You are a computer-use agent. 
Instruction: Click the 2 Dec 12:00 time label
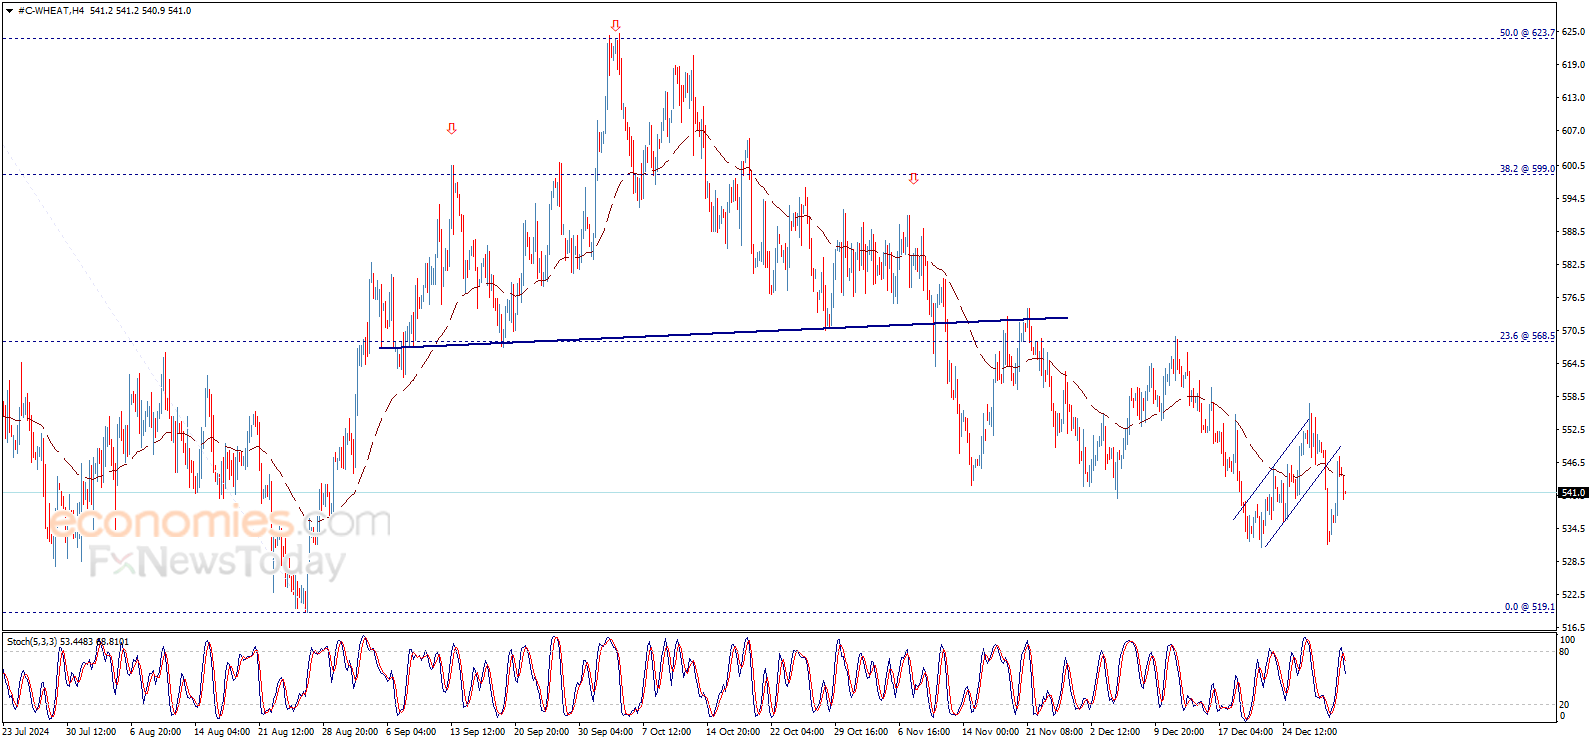1115,732
